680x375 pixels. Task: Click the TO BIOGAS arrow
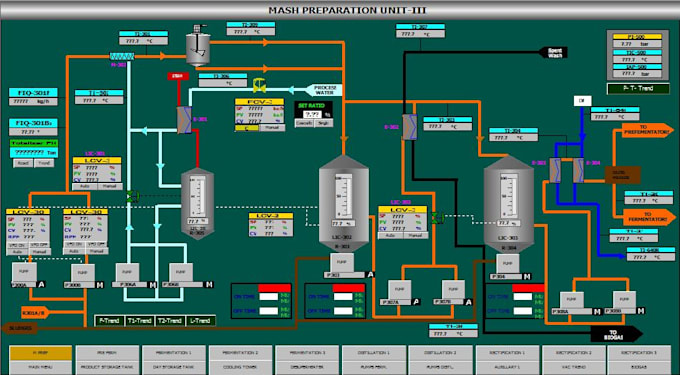pyautogui.click(x=617, y=334)
